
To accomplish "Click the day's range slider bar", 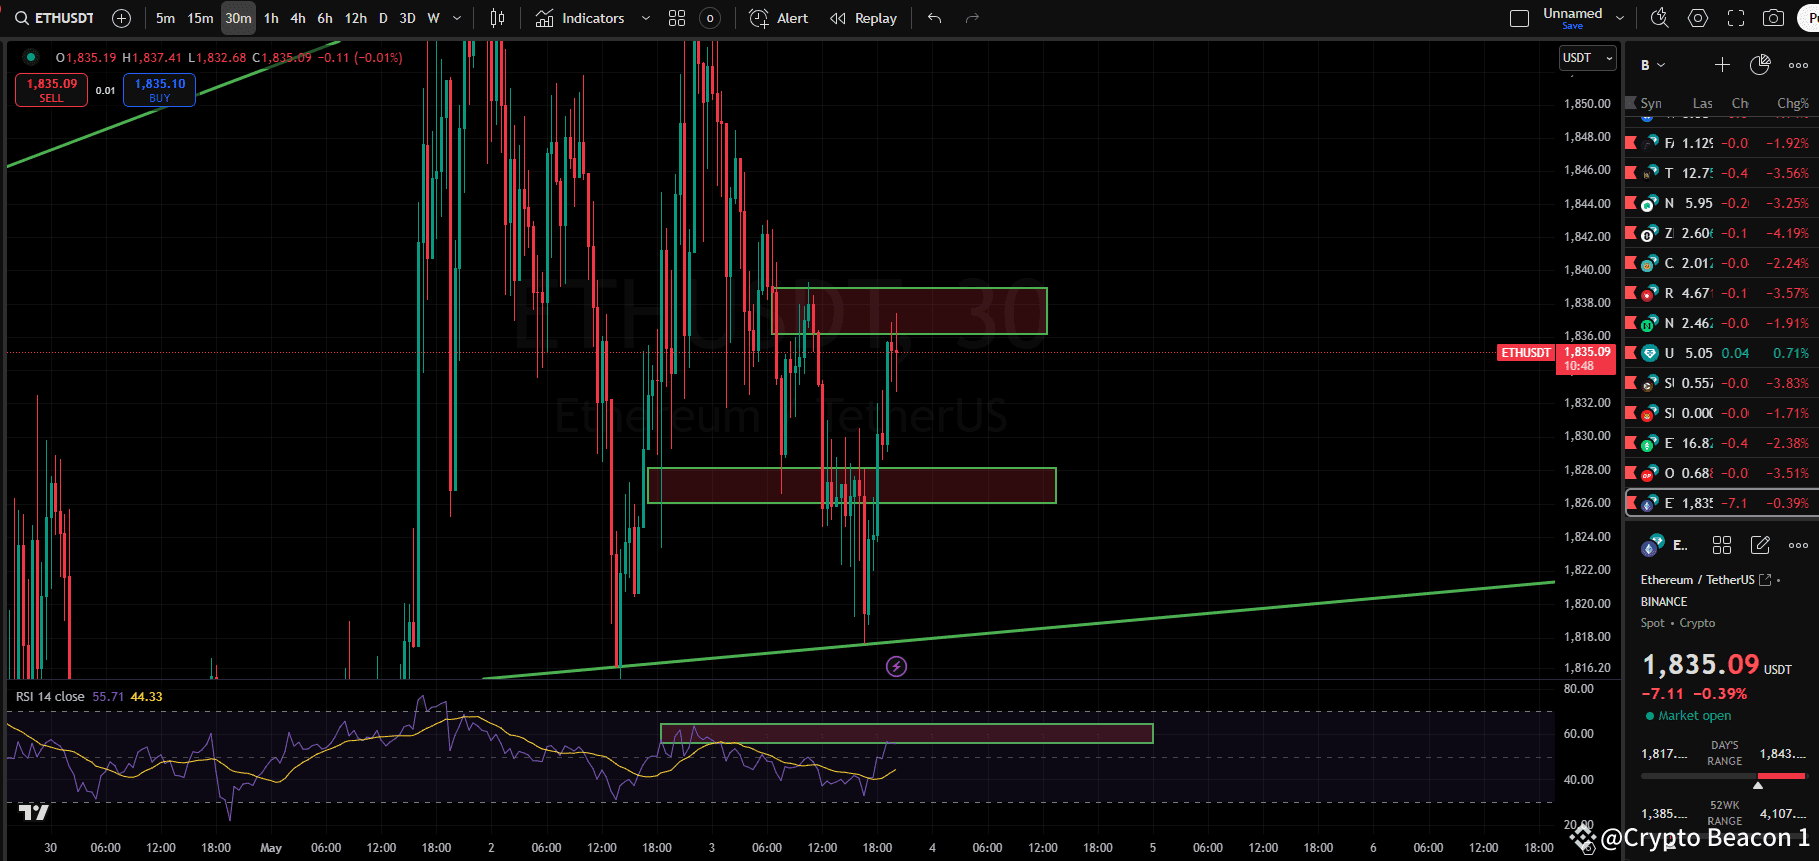I will coord(1723,776).
